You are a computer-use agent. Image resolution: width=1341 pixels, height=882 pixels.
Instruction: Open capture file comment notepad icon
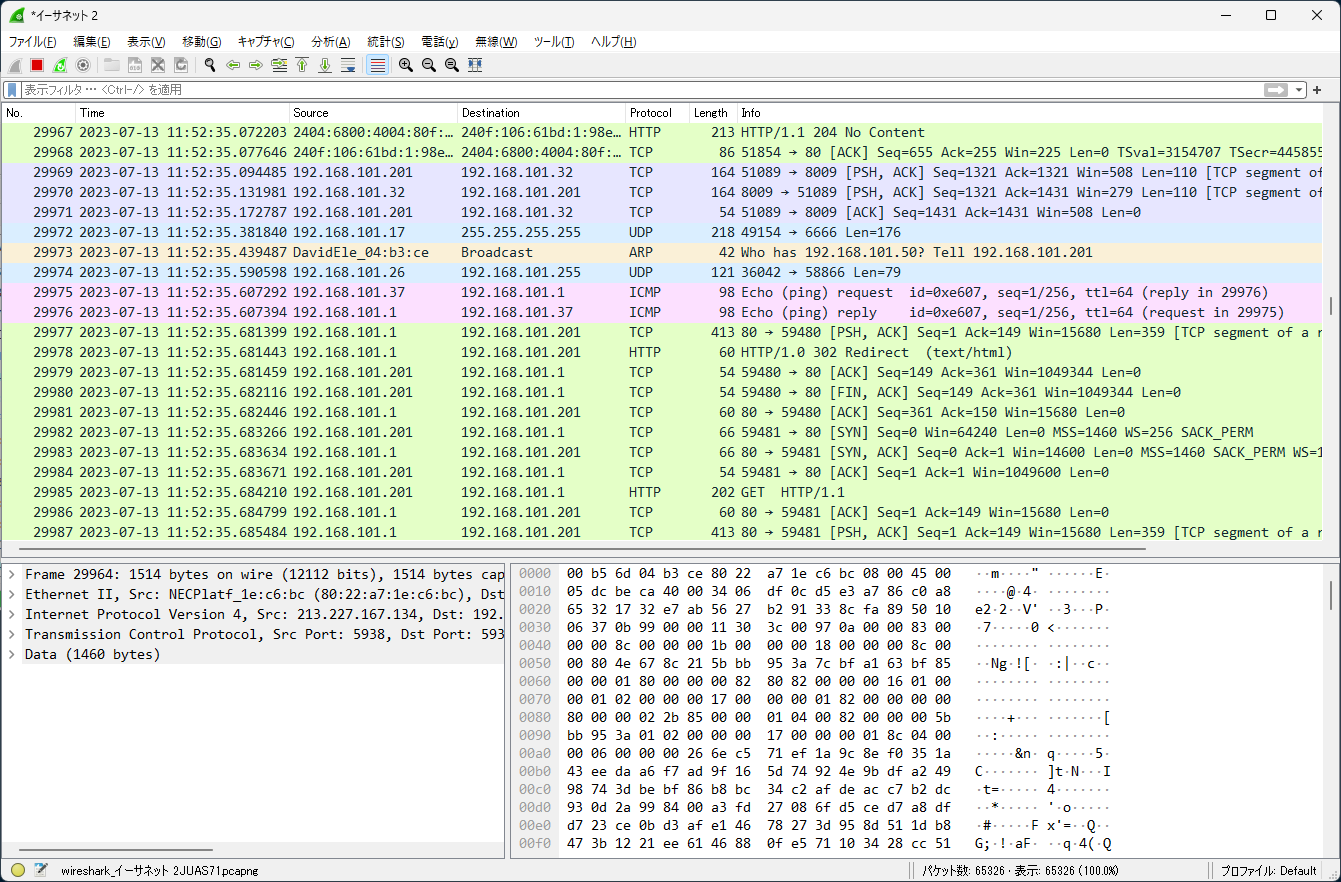tap(41, 870)
